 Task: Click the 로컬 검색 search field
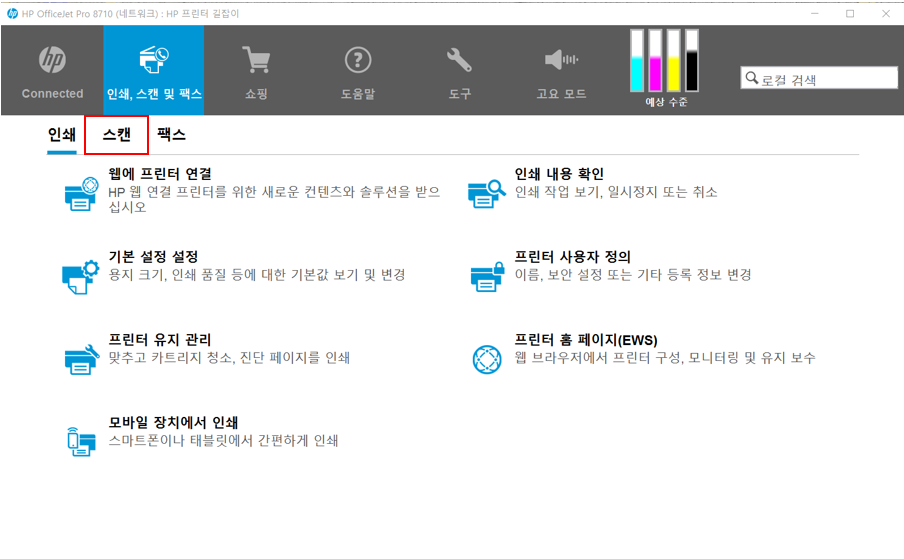pos(819,78)
